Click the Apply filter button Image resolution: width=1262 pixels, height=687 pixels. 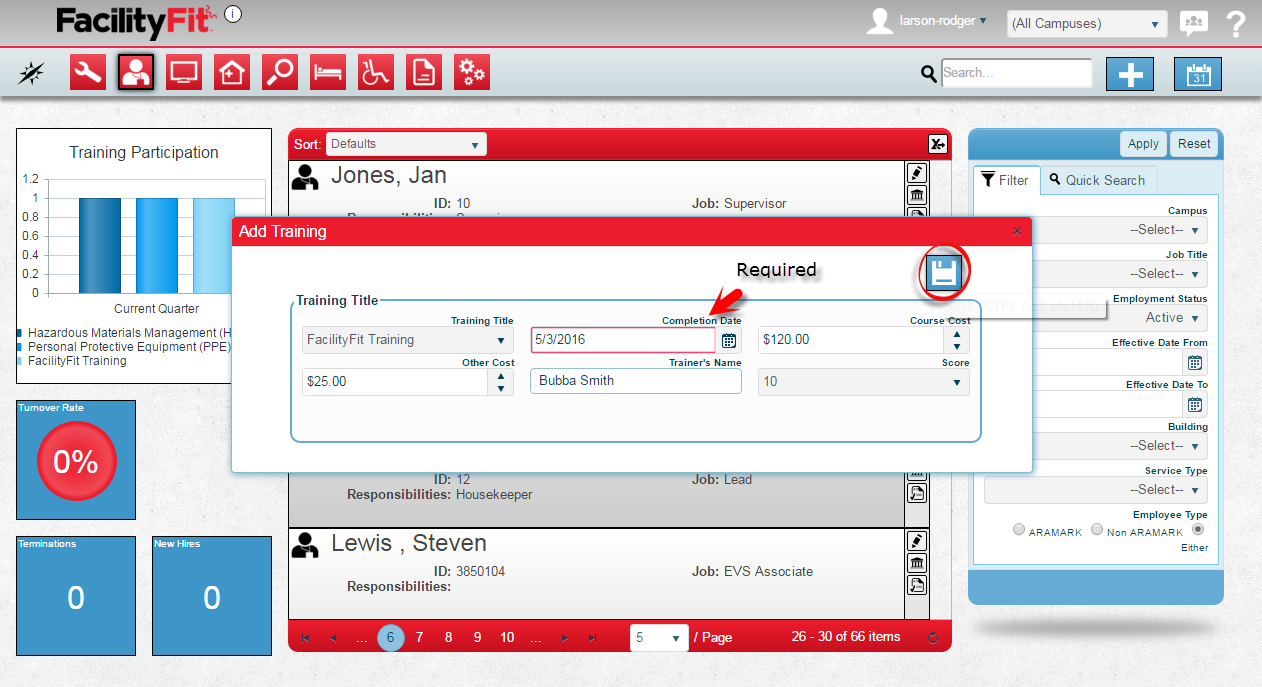click(1142, 144)
